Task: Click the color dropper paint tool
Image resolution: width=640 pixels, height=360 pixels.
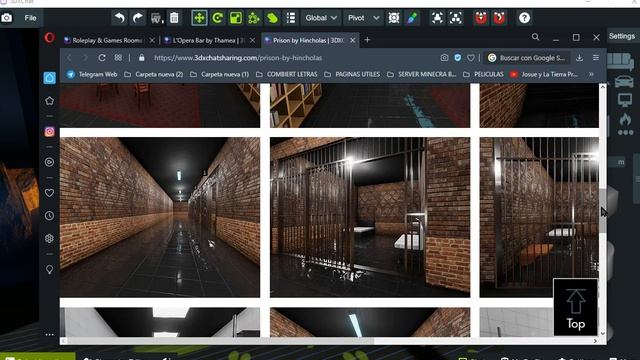Action: 412,18
